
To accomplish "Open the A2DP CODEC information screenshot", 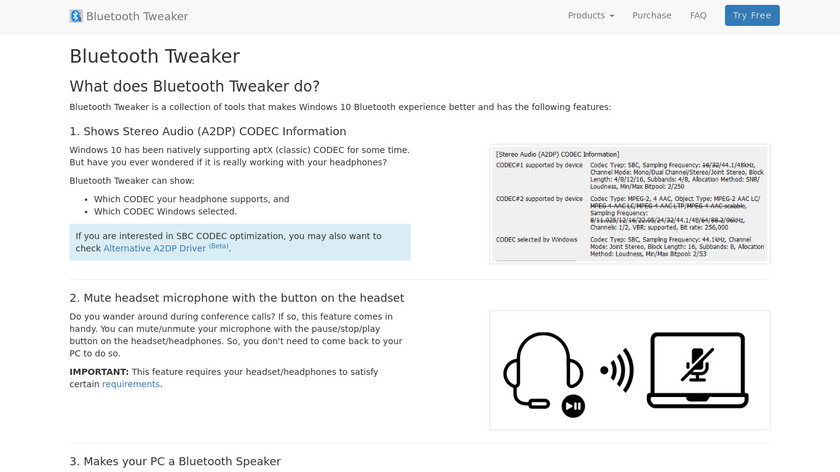I will click(x=630, y=204).
